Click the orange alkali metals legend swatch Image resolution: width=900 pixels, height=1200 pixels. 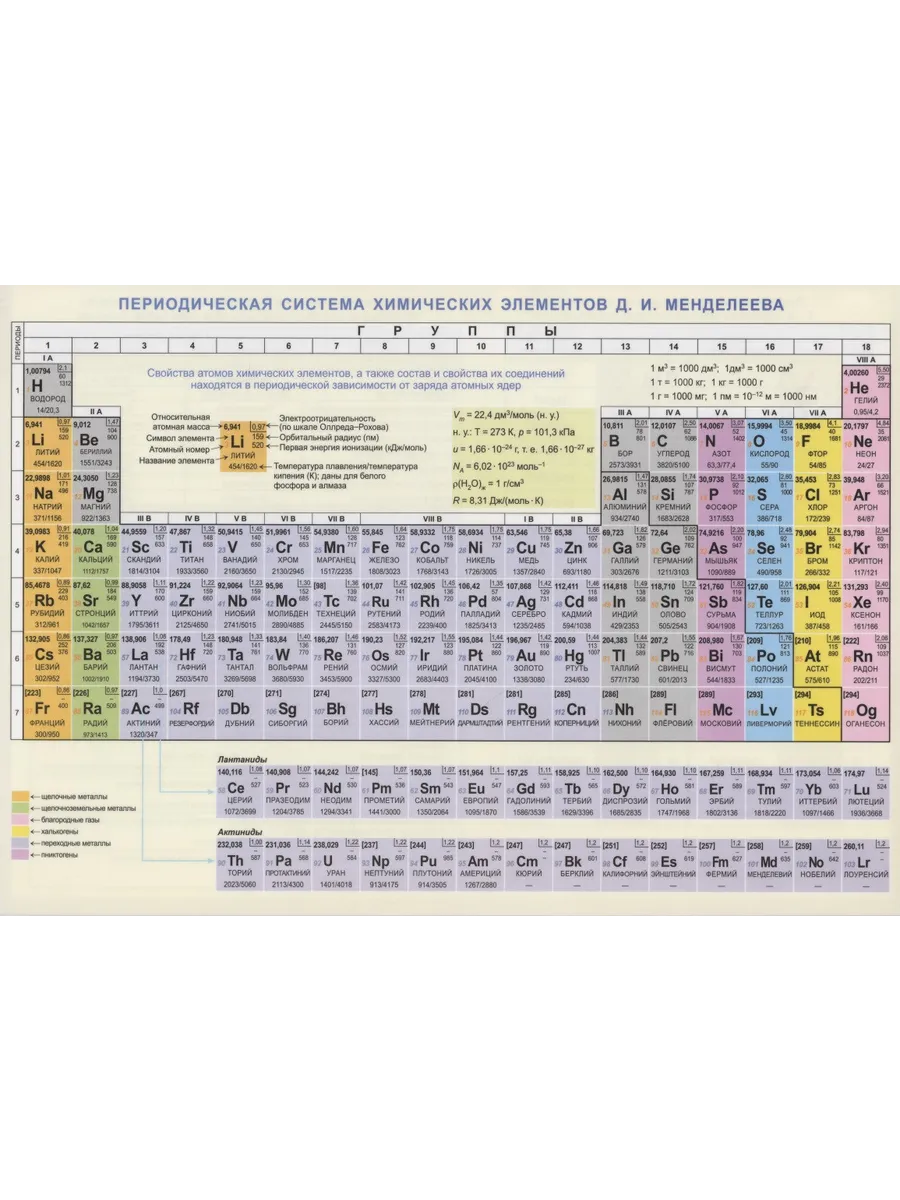pyautogui.click(x=21, y=795)
